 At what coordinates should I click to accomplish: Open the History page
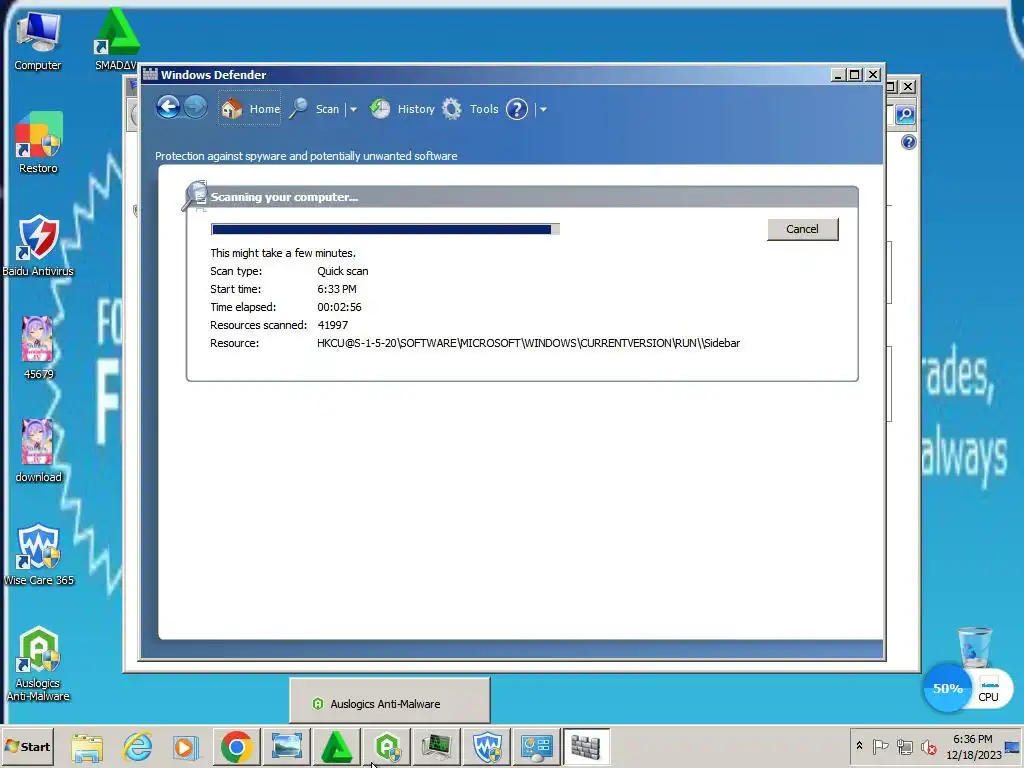tap(402, 108)
